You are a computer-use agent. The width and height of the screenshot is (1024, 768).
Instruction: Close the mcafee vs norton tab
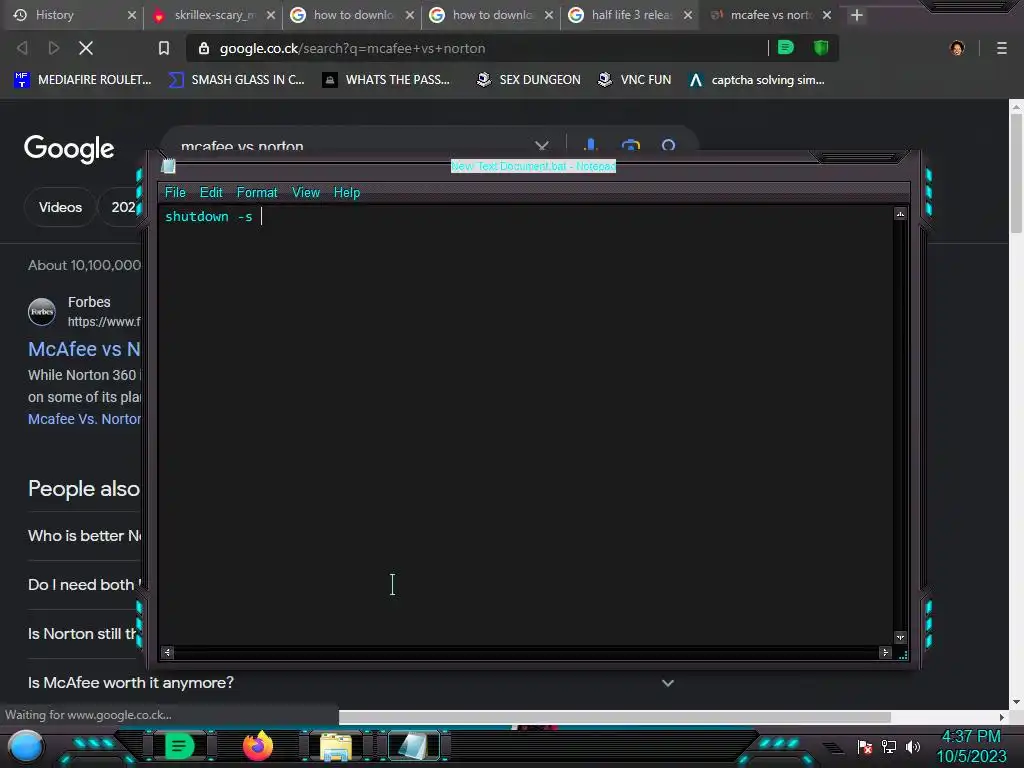click(827, 15)
